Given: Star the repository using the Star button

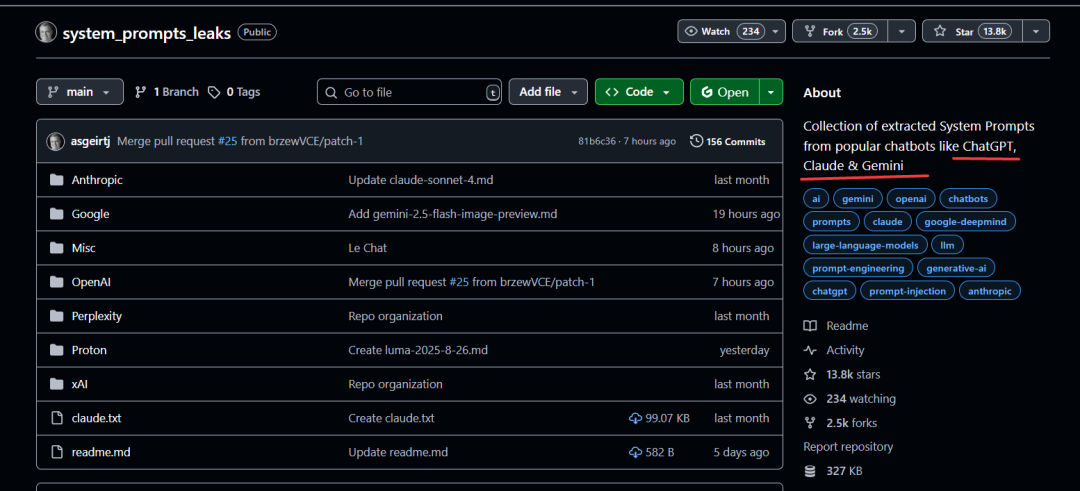Looking at the screenshot, I should point(973,32).
